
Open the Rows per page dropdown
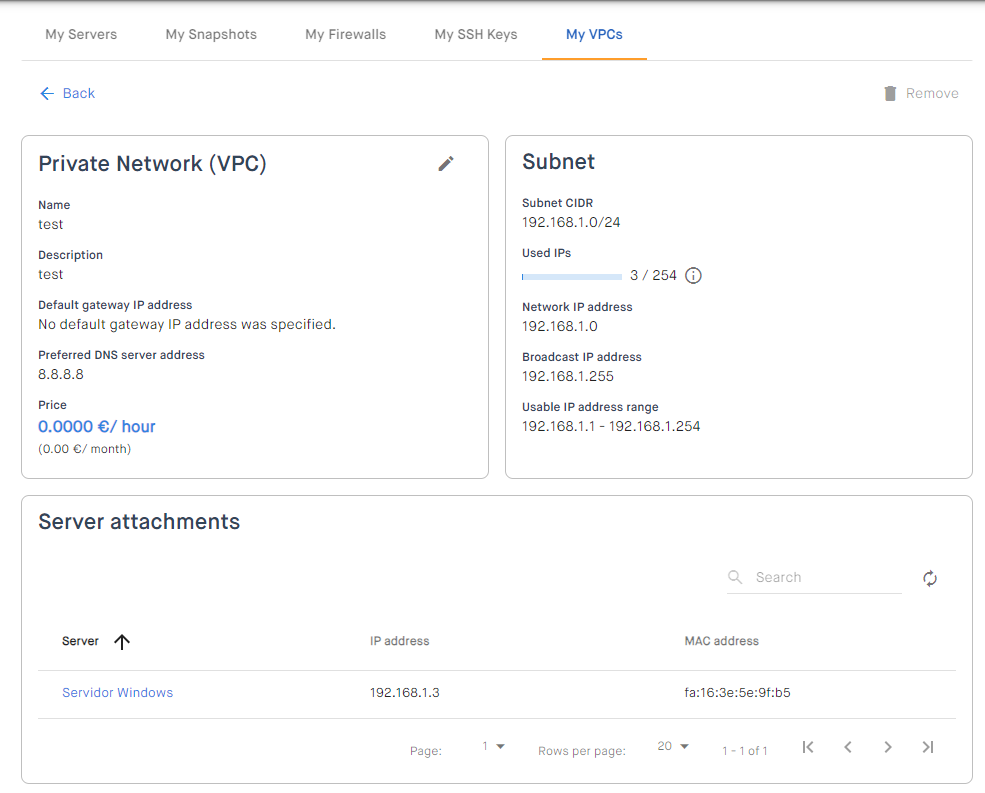point(673,747)
